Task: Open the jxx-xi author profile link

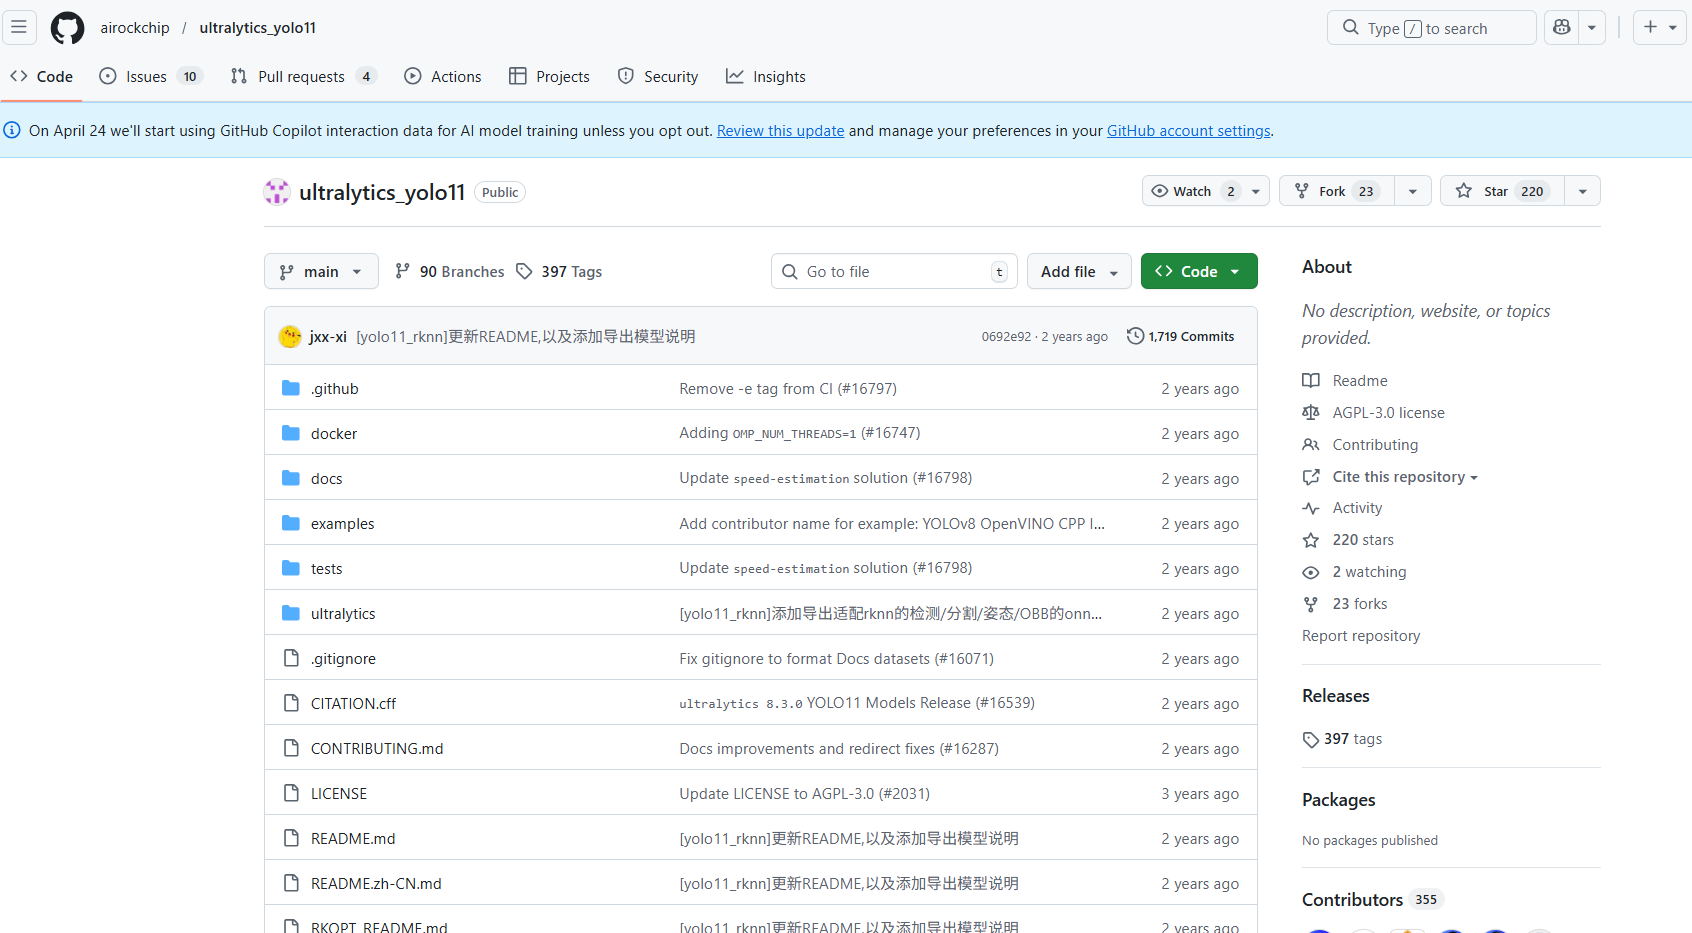Action: [x=328, y=337]
